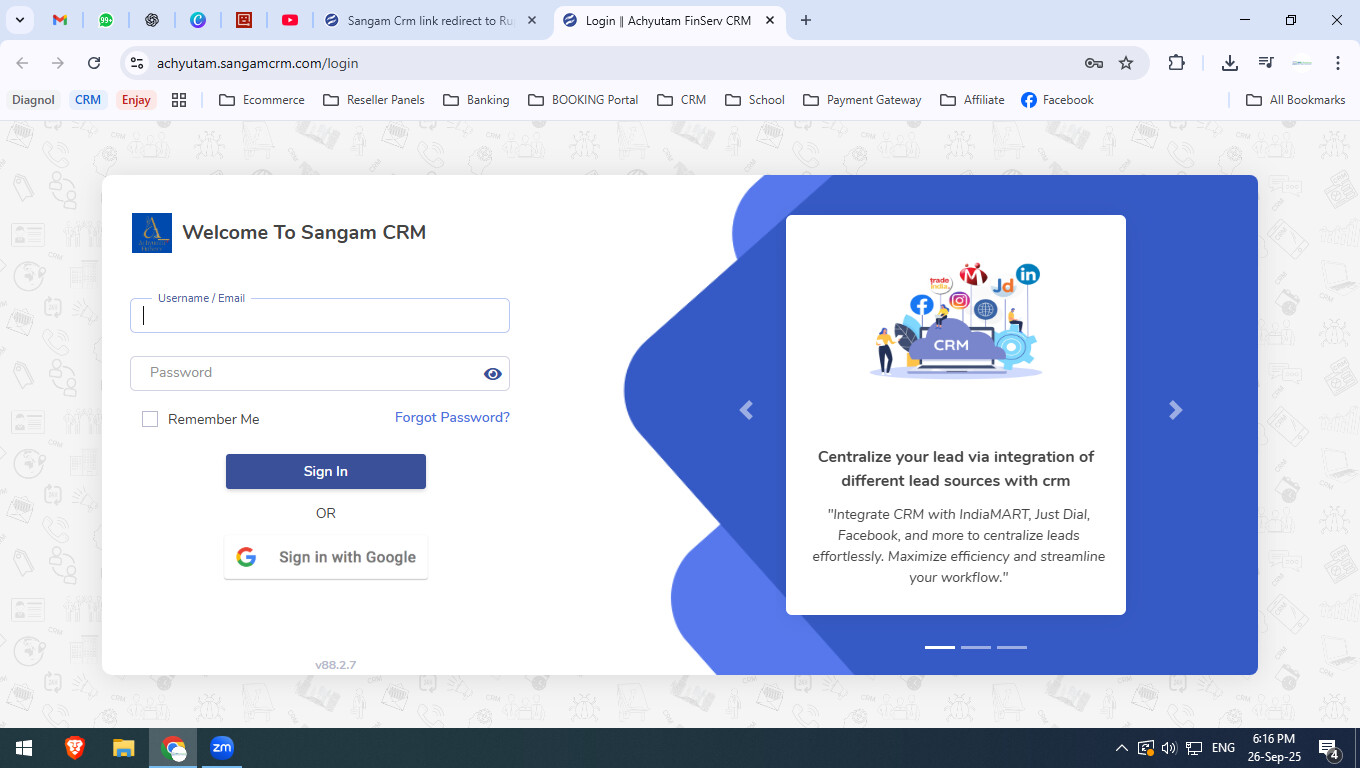Screen dimensions: 1360x768
Task: Sign in with Google button
Action: (x=326, y=557)
